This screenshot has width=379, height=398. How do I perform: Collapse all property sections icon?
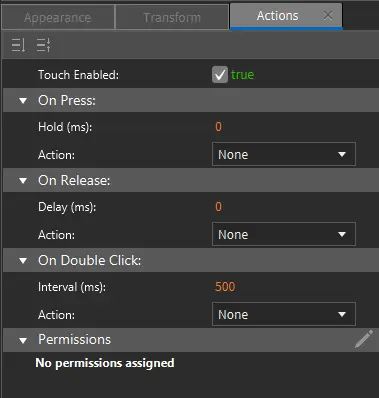click(44, 45)
